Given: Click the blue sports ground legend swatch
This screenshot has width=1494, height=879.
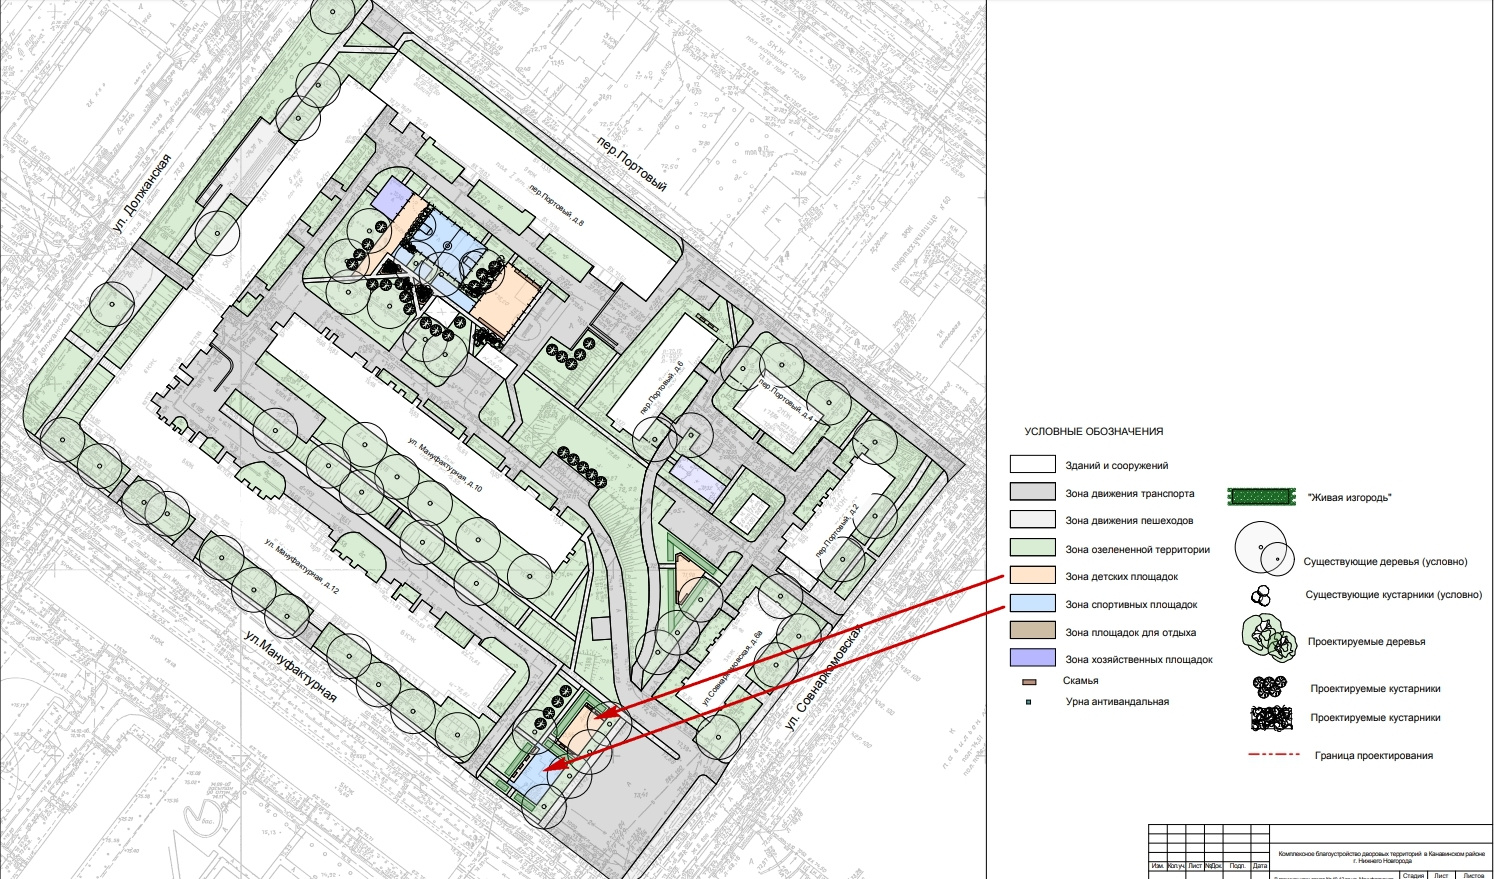Looking at the screenshot, I should coord(1032,603).
